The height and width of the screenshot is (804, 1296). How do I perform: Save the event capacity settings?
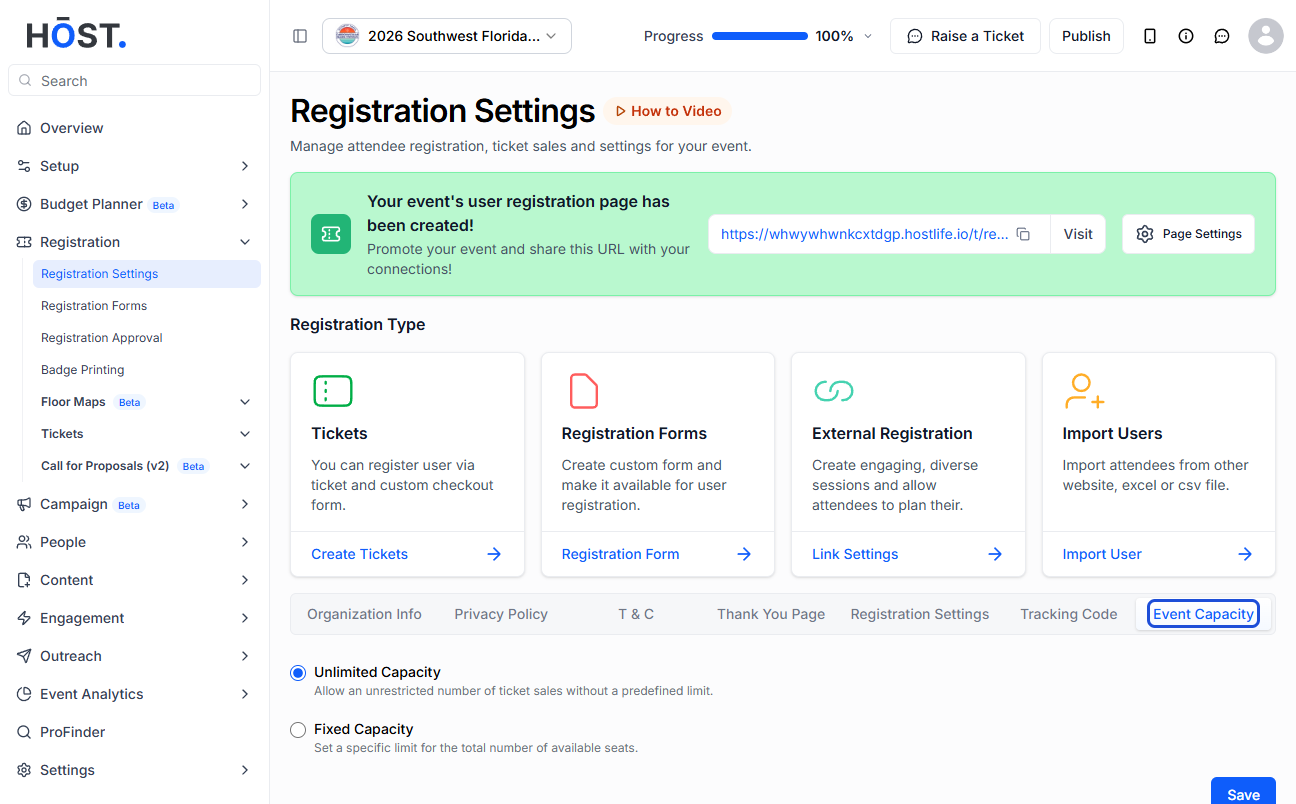(1243, 792)
